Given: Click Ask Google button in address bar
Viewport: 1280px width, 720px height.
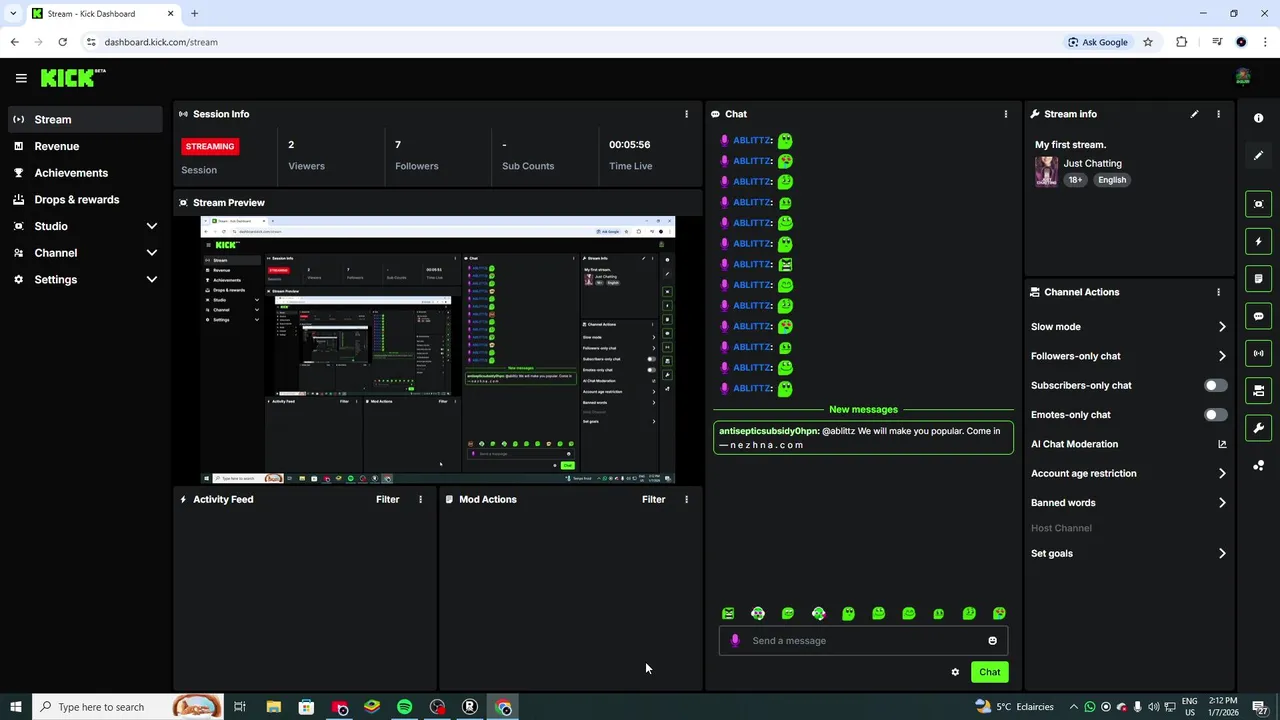Looking at the screenshot, I should [x=1097, y=42].
